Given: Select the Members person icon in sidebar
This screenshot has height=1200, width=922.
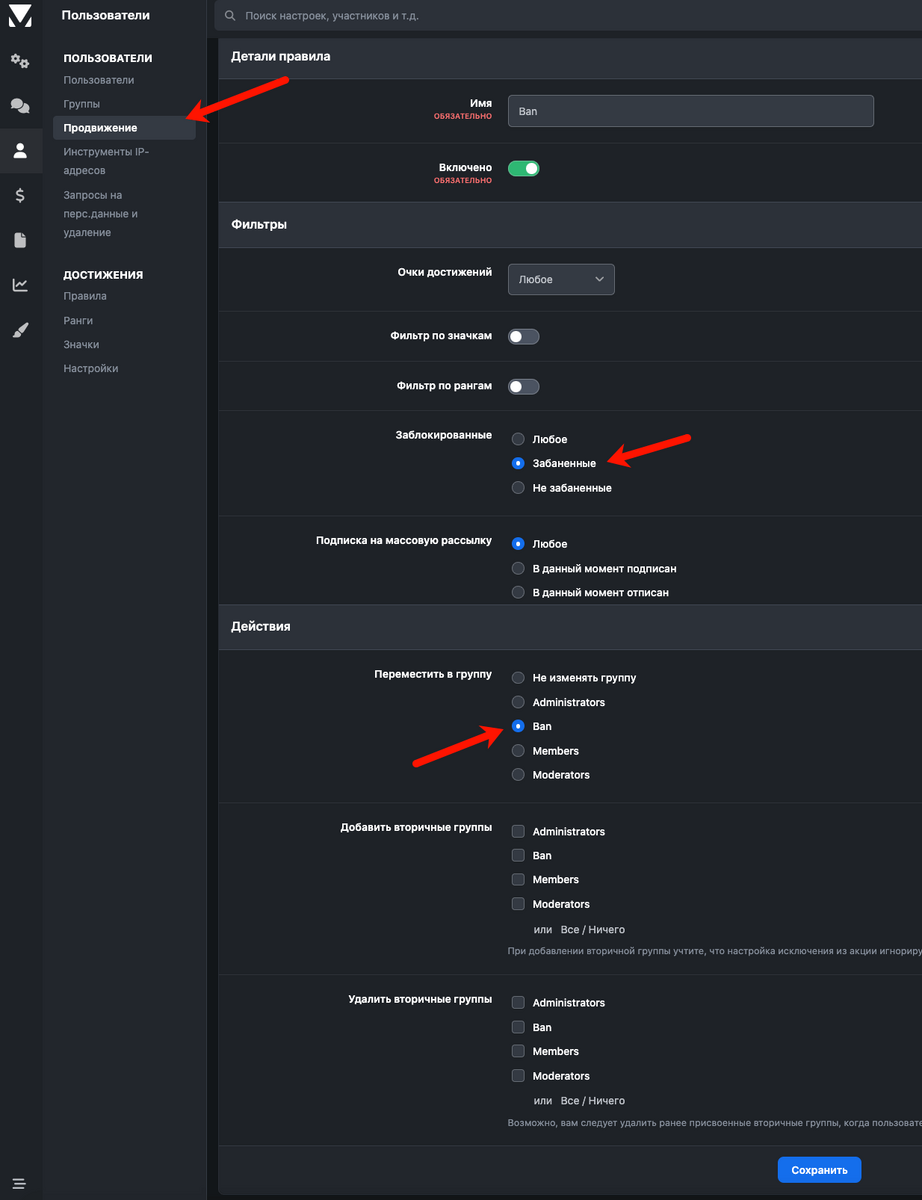Looking at the screenshot, I should (x=20, y=151).
